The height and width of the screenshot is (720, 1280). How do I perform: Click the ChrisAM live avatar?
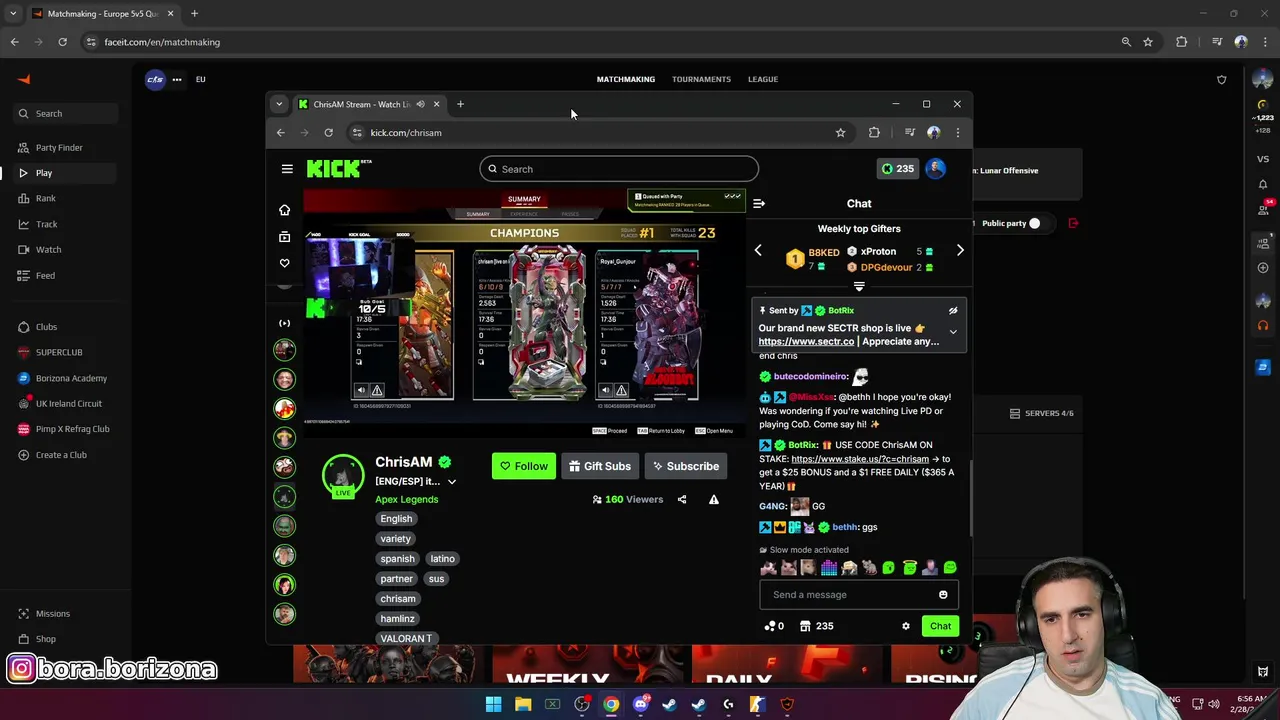pyautogui.click(x=343, y=475)
